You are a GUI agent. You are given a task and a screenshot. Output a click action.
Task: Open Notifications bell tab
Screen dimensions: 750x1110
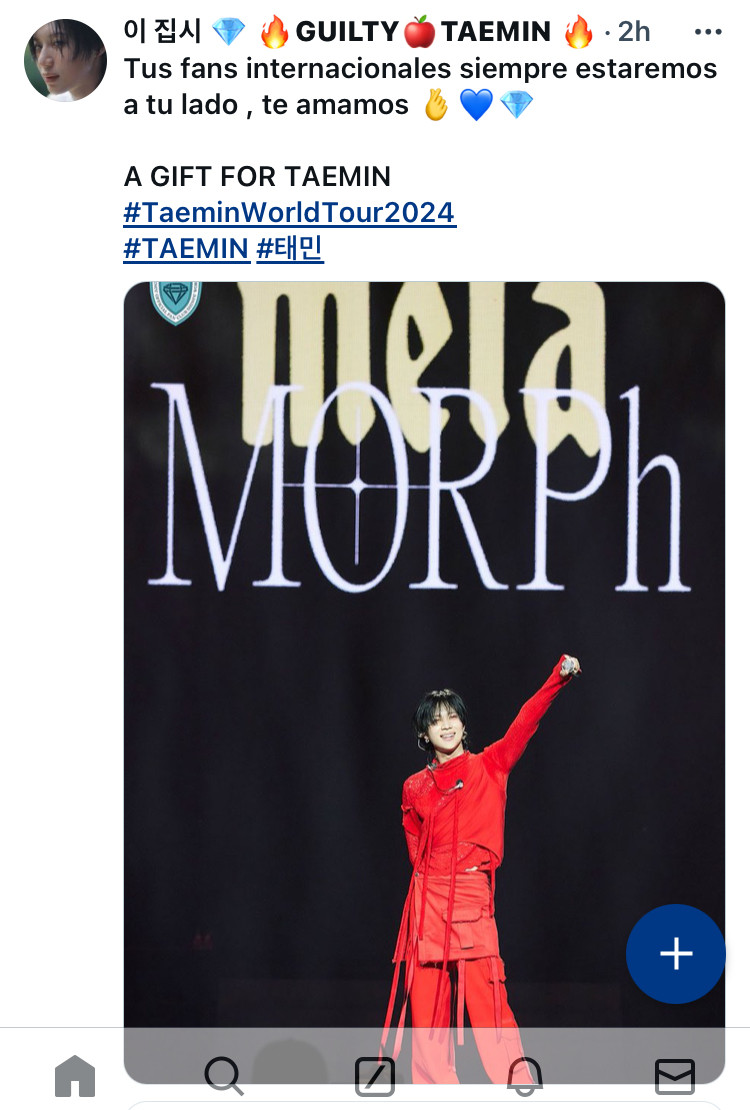525,1076
